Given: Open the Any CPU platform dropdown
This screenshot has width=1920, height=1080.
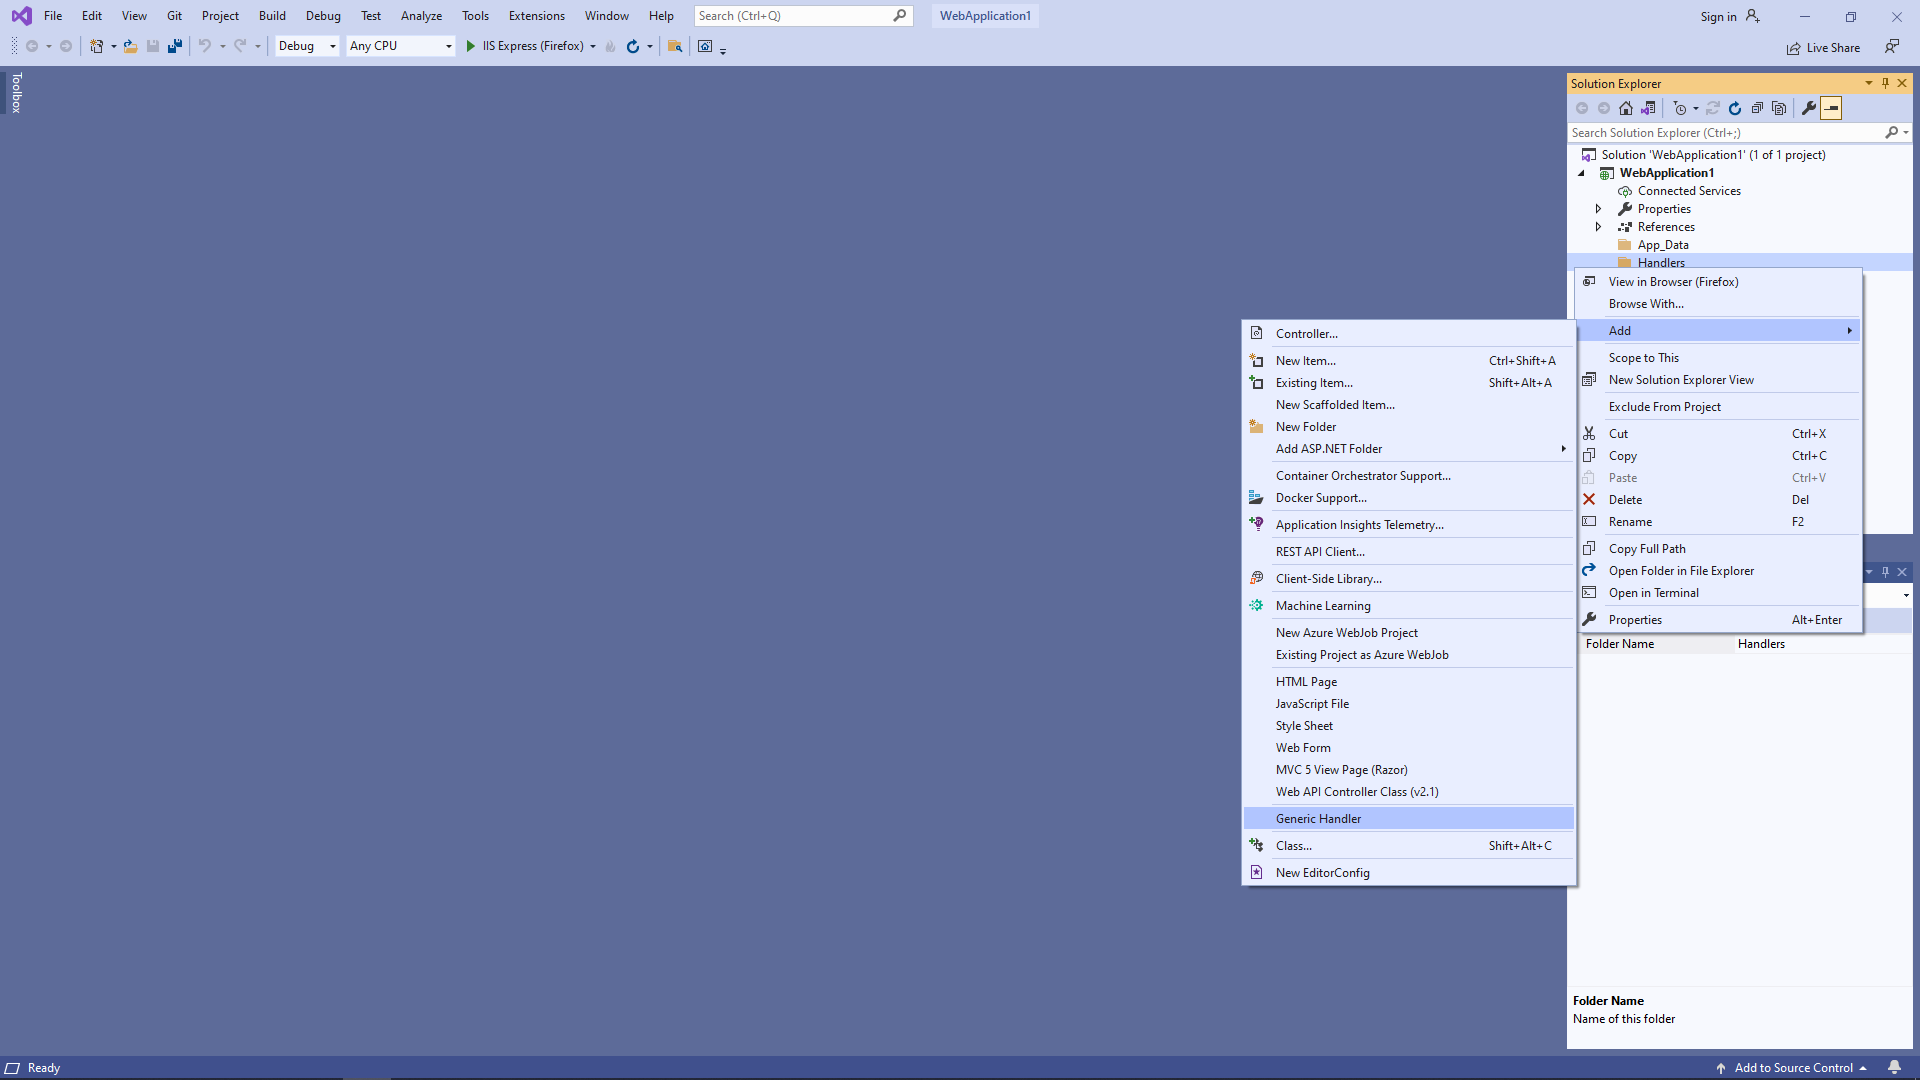Looking at the screenshot, I should tap(400, 46).
